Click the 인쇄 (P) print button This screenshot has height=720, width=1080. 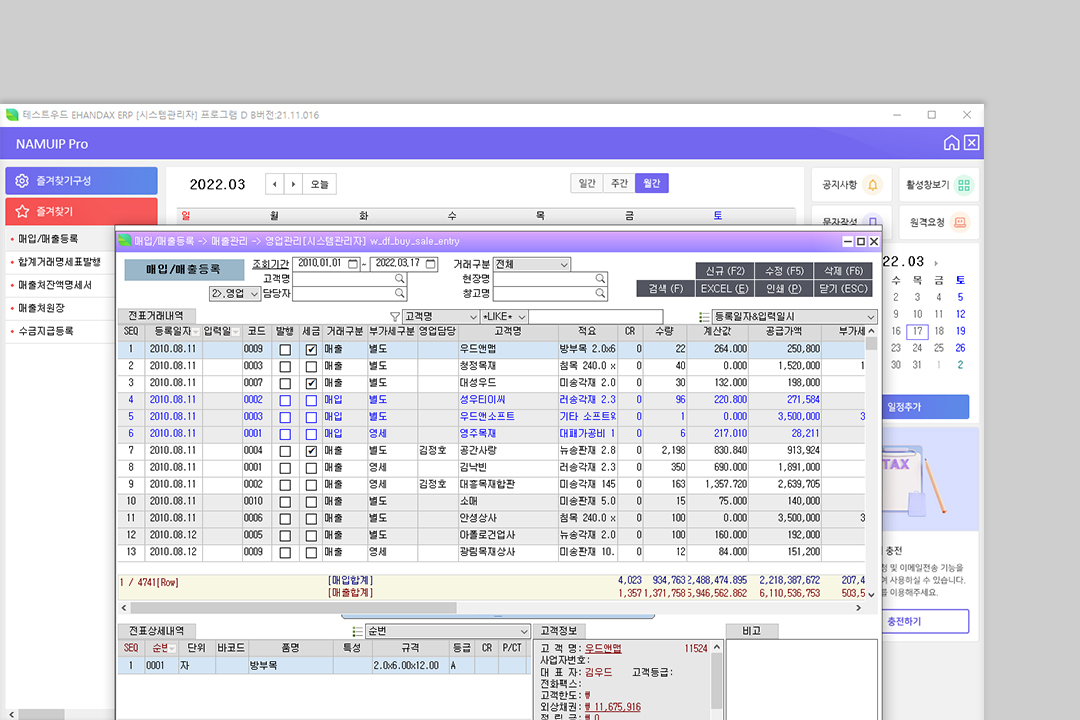[x=785, y=289]
